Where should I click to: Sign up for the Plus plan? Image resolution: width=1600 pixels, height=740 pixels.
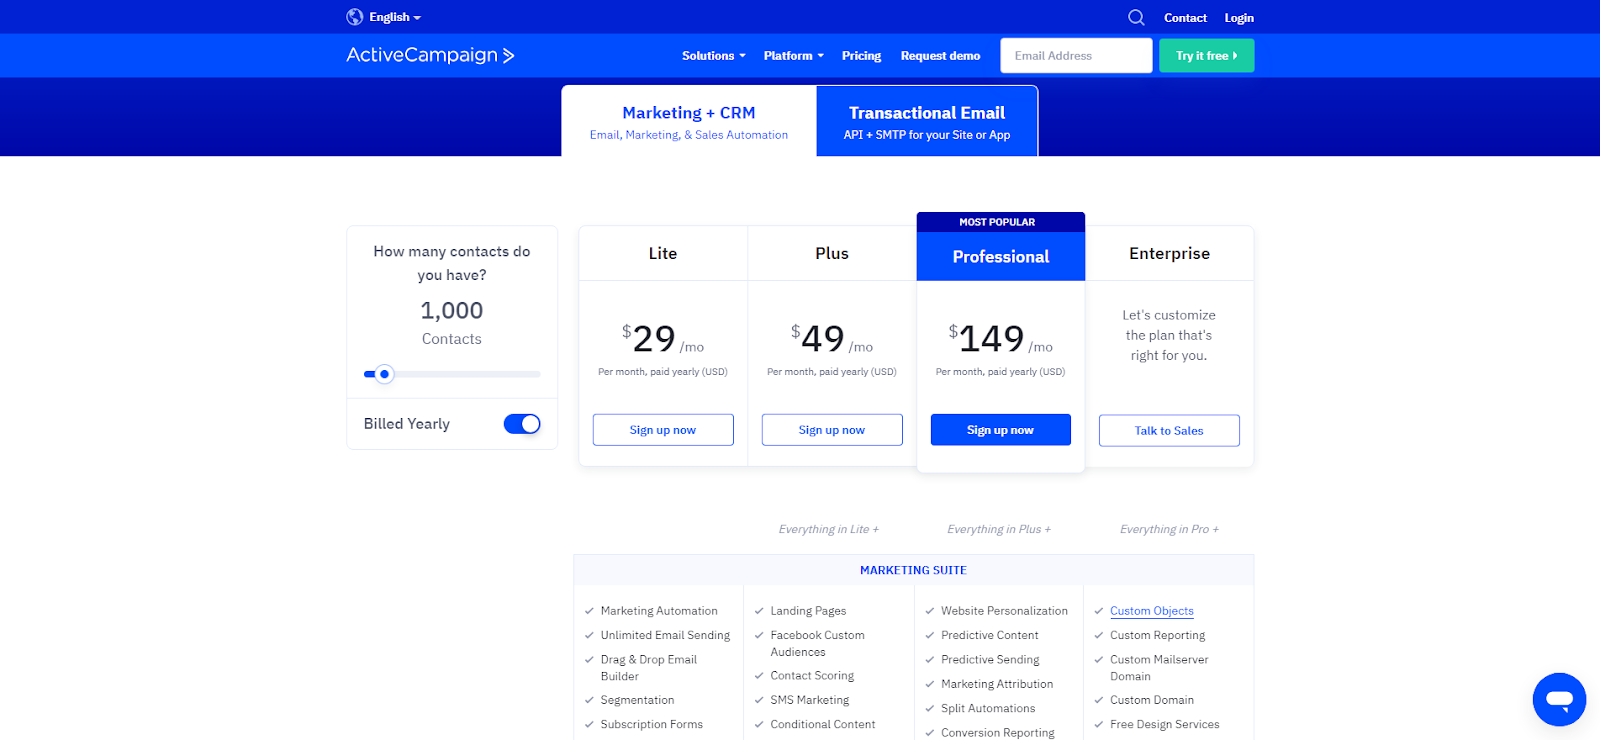[x=832, y=430]
